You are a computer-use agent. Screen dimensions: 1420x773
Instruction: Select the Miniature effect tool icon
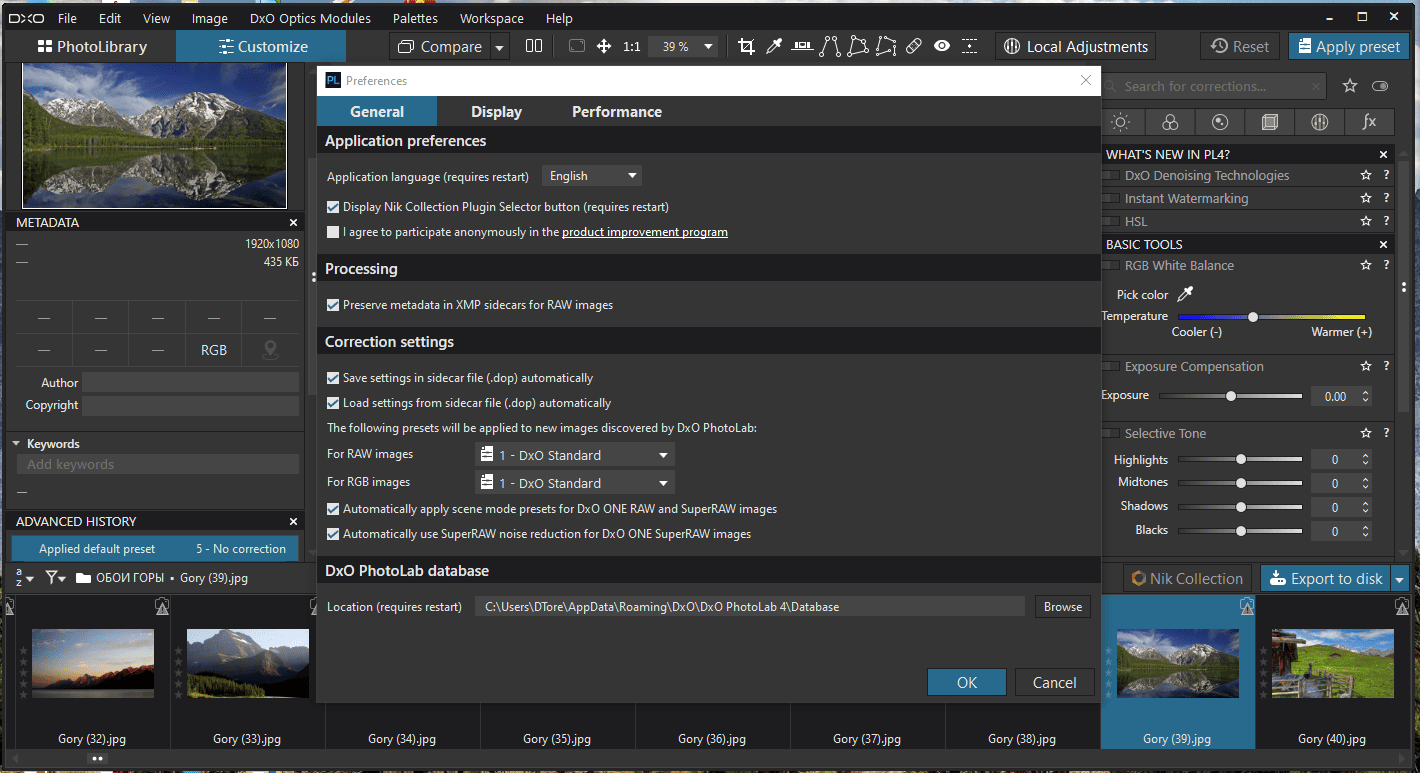click(x=970, y=46)
